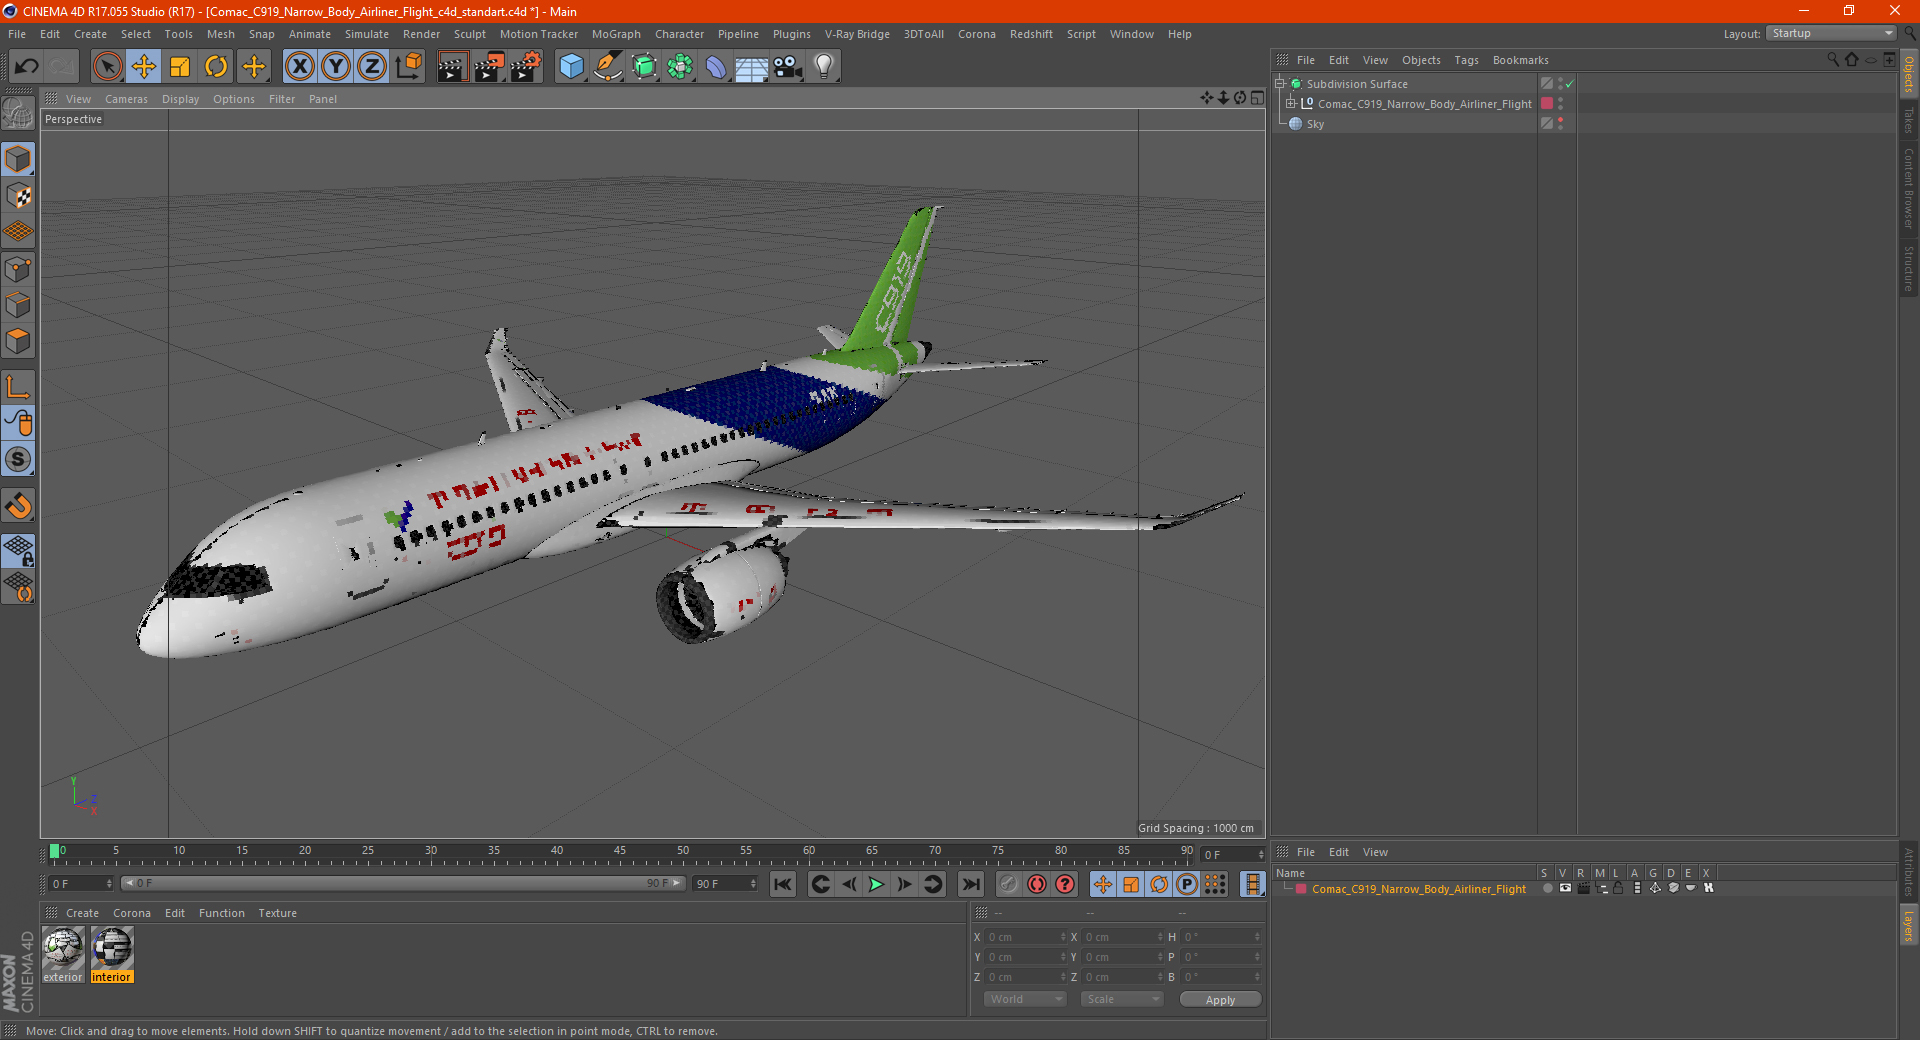Select the Live Selection tool
This screenshot has height=1040, width=1920.
click(107, 67)
